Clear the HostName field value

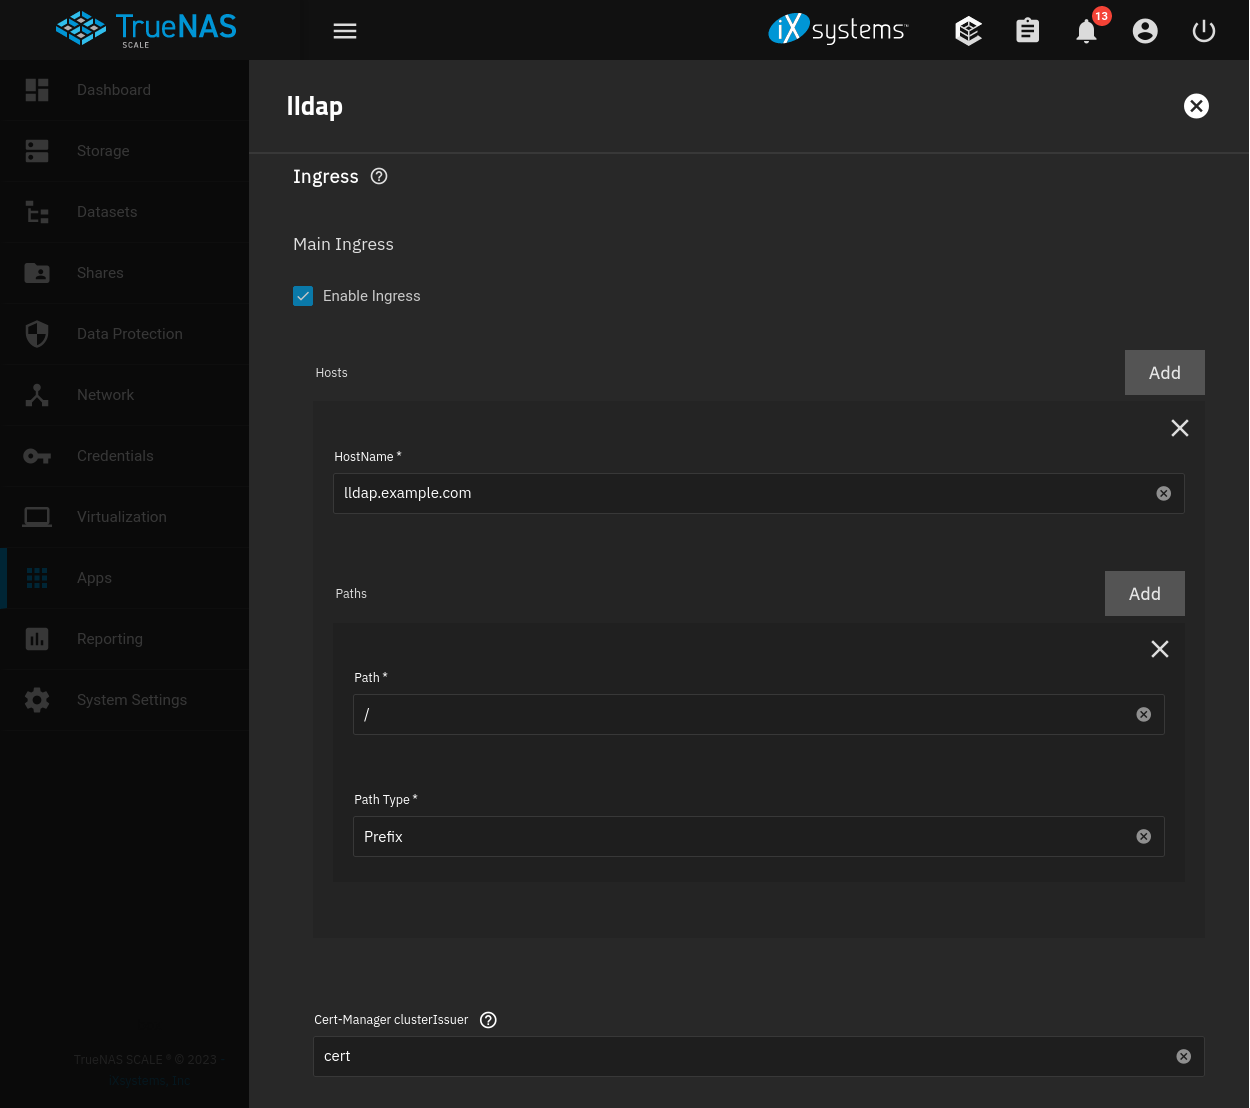tap(1164, 493)
